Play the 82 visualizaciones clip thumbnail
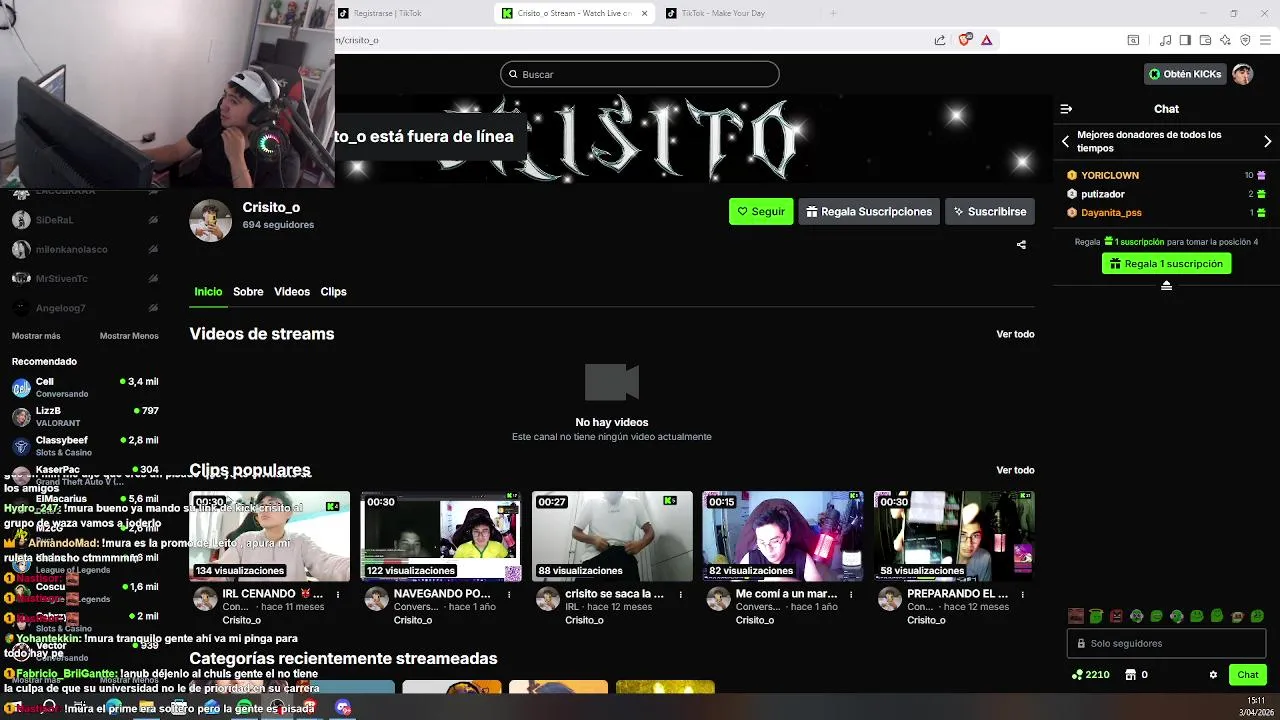The image size is (1280, 720). pos(783,536)
